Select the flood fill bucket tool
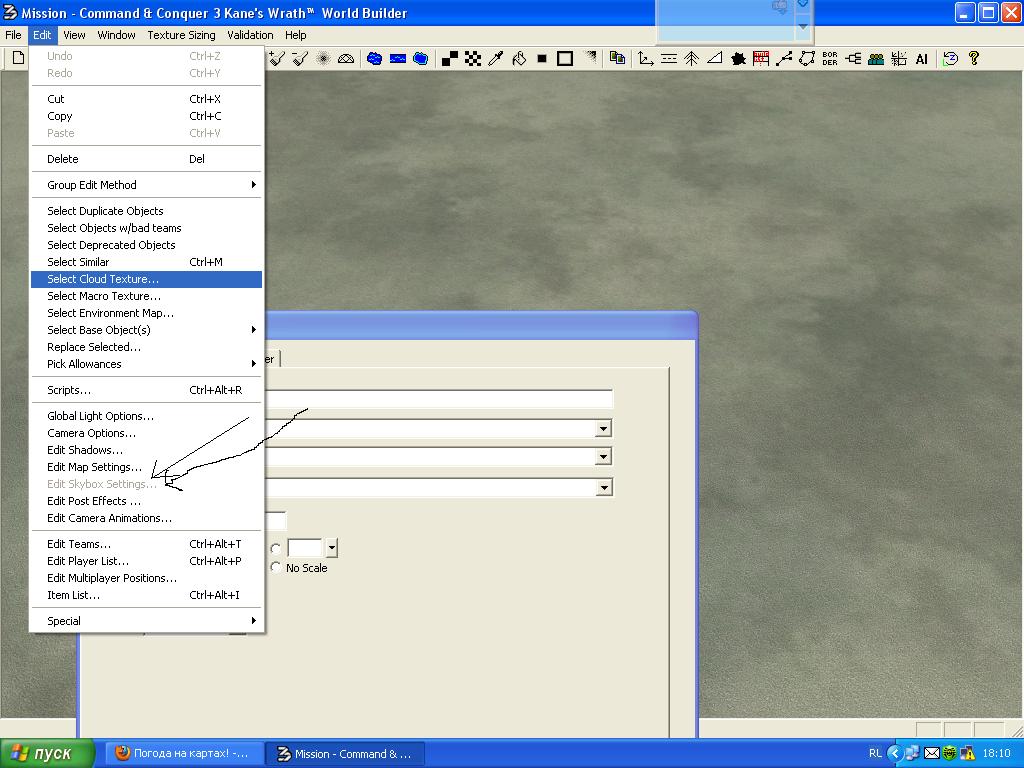The width and height of the screenshot is (1024, 768). pyautogui.click(x=519, y=59)
